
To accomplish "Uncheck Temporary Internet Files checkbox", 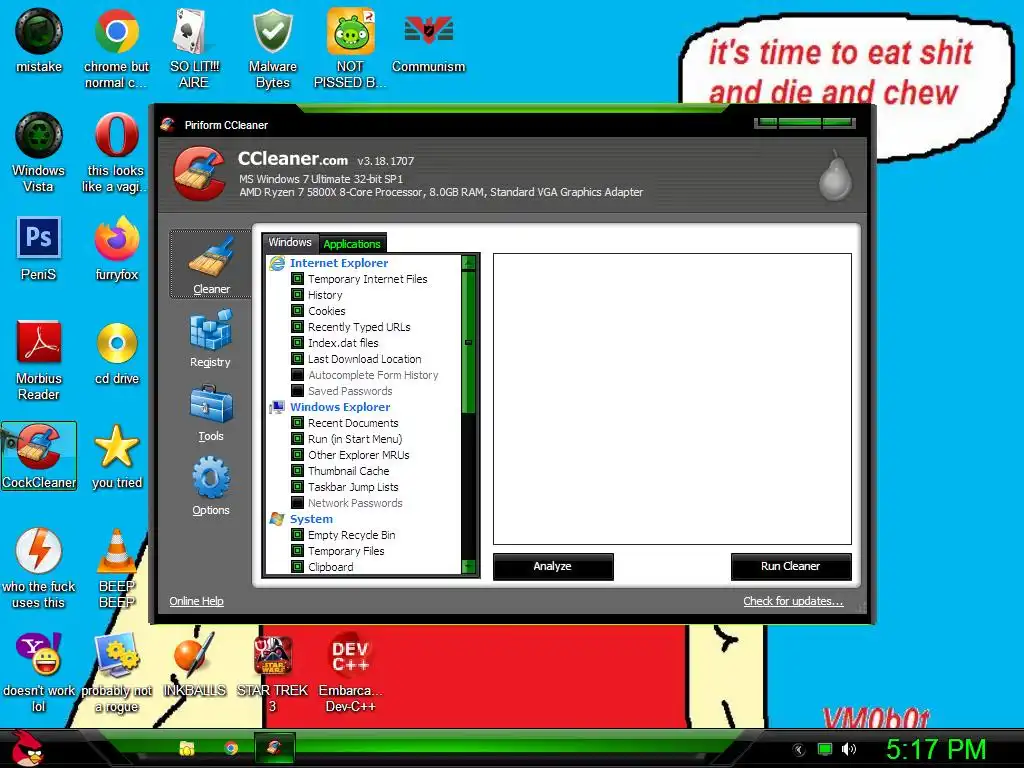I will (297, 279).
